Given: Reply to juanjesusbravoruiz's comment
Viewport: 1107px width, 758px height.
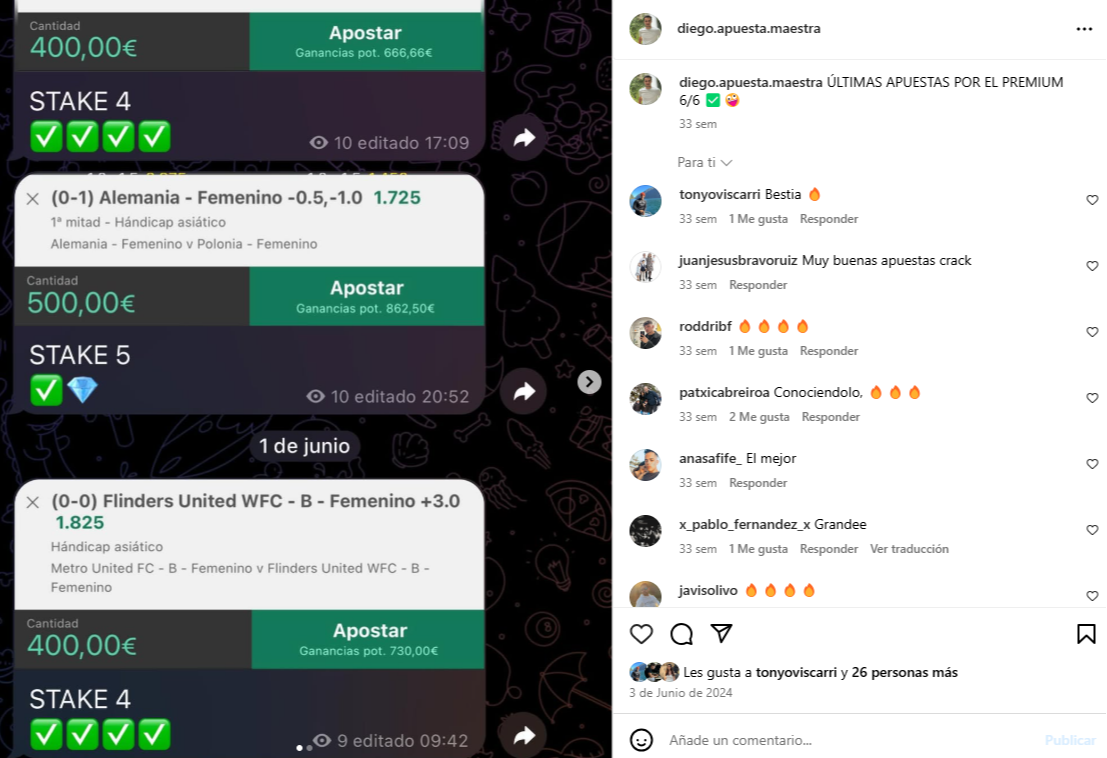Looking at the screenshot, I should [758, 285].
